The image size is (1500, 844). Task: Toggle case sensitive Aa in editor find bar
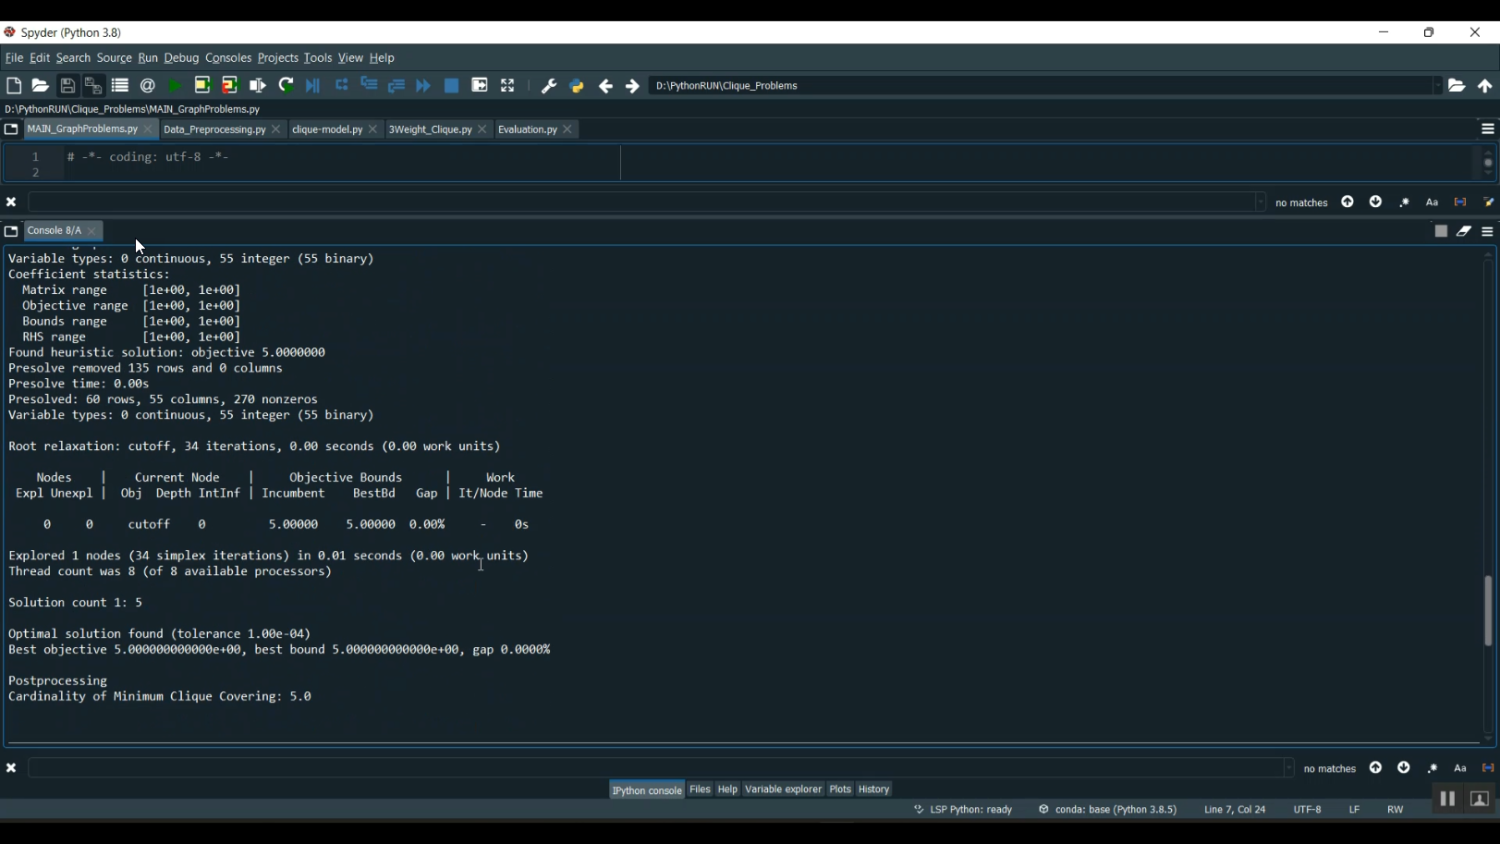(1432, 203)
